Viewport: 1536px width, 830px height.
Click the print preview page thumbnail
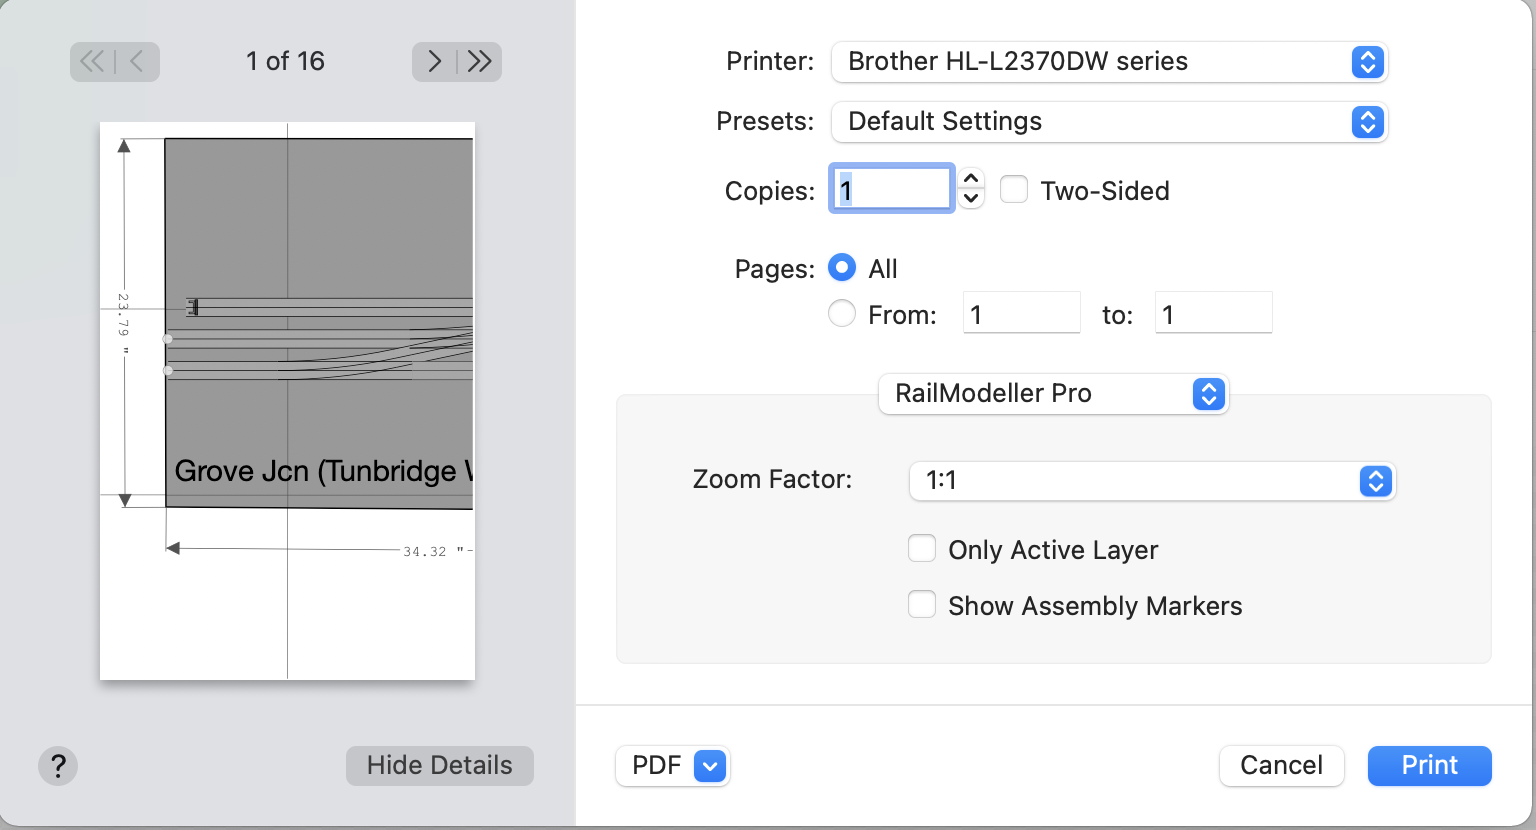[287, 401]
